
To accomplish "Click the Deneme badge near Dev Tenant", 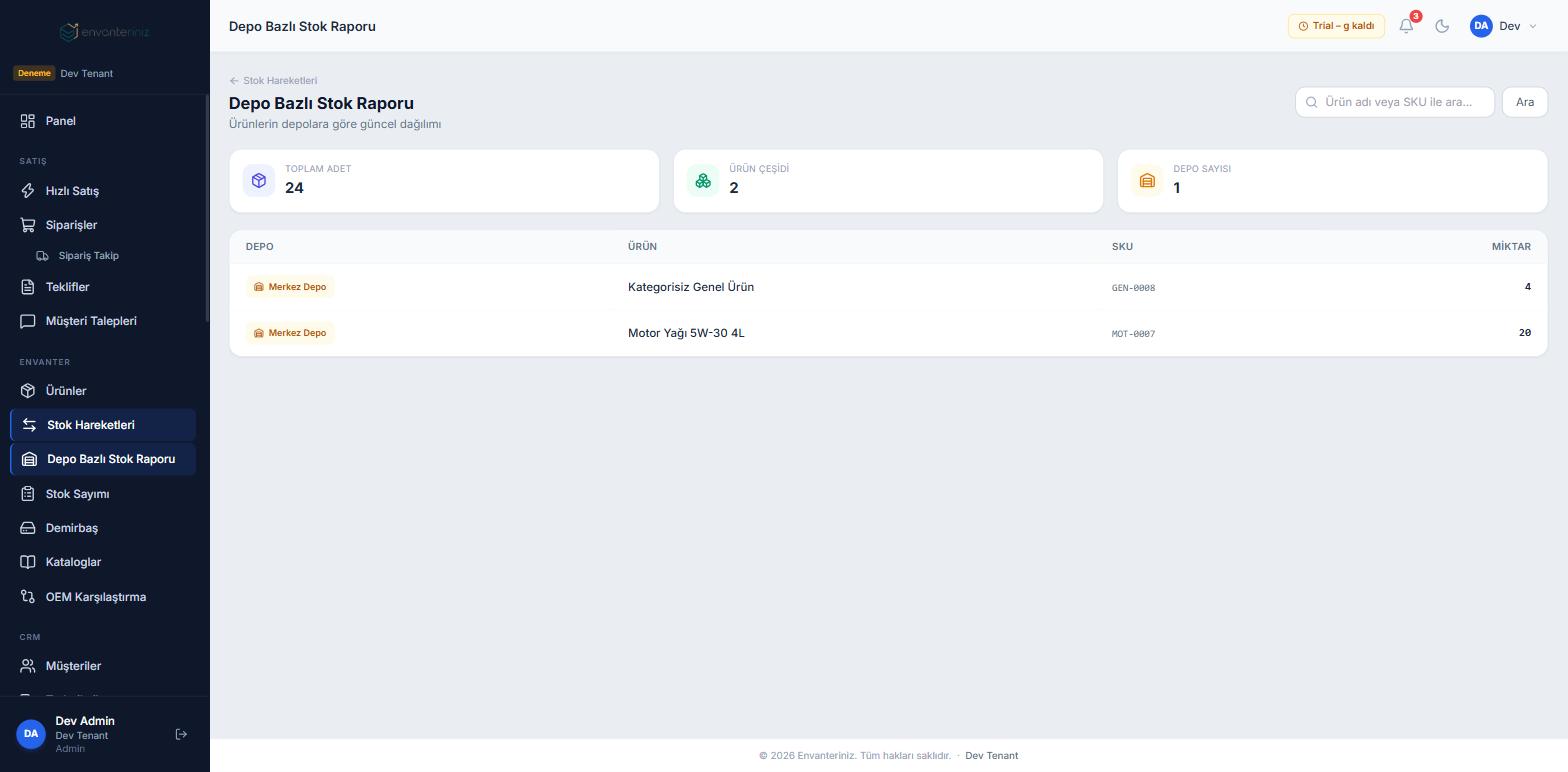I will [34, 73].
